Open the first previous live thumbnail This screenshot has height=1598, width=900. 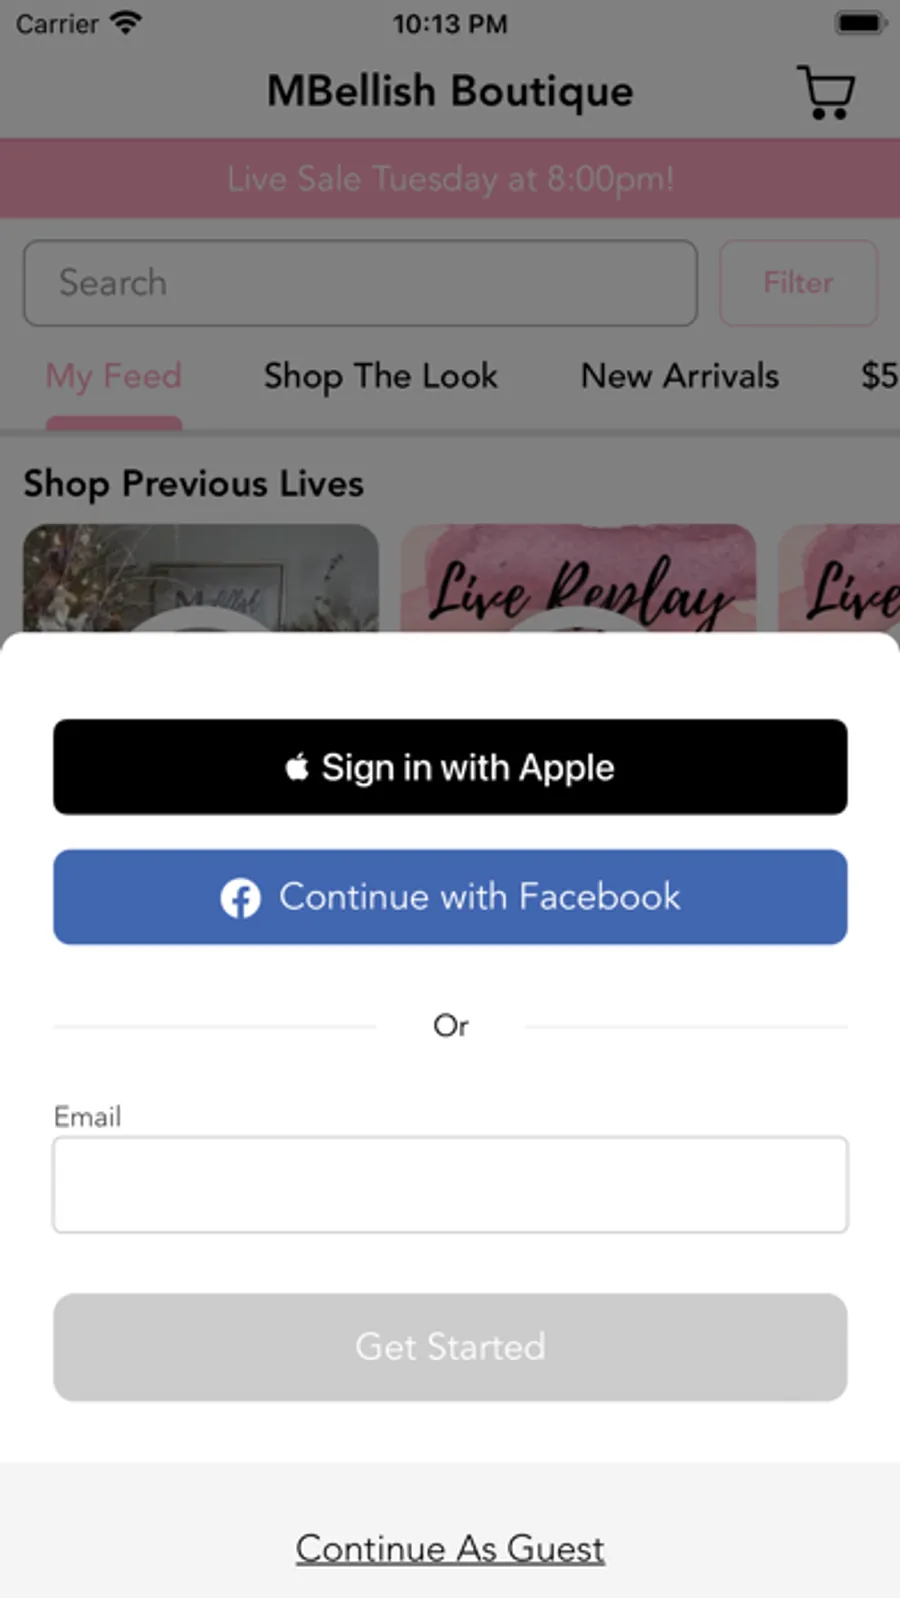tap(201, 578)
